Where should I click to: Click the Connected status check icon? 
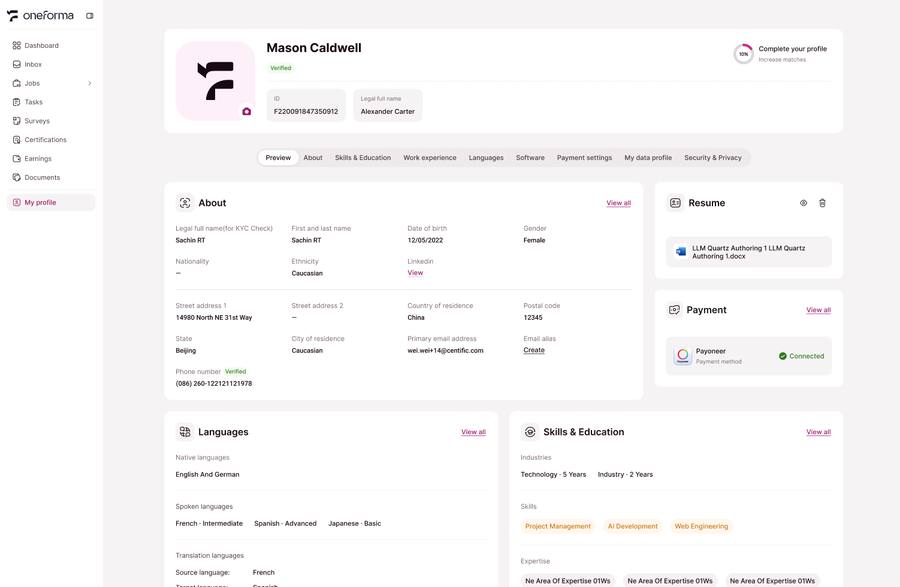click(x=782, y=356)
